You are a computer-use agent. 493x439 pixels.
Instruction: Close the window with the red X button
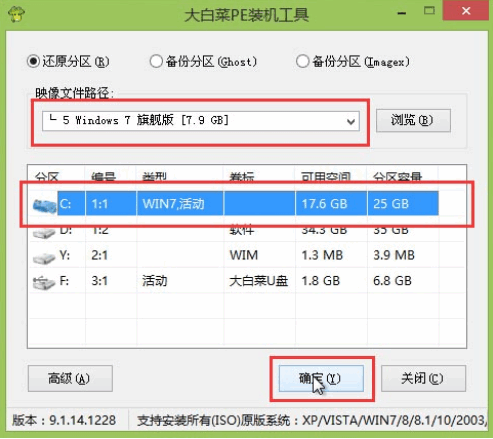click(x=466, y=11)
